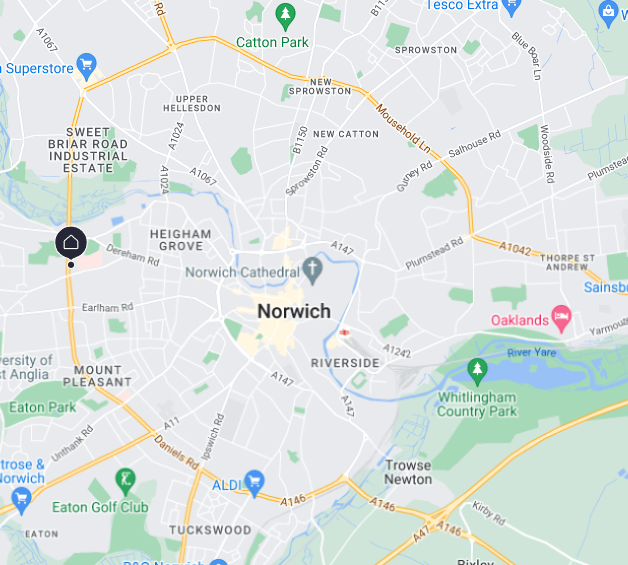This screenshot has height=565, width=628.
Task: Click the Catton Park text label
Action: coord(272,42)
